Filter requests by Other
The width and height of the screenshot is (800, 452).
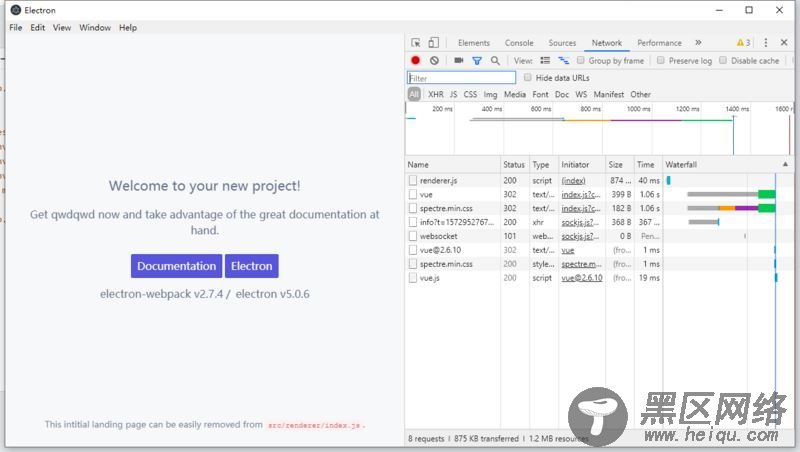coord(640,94)
